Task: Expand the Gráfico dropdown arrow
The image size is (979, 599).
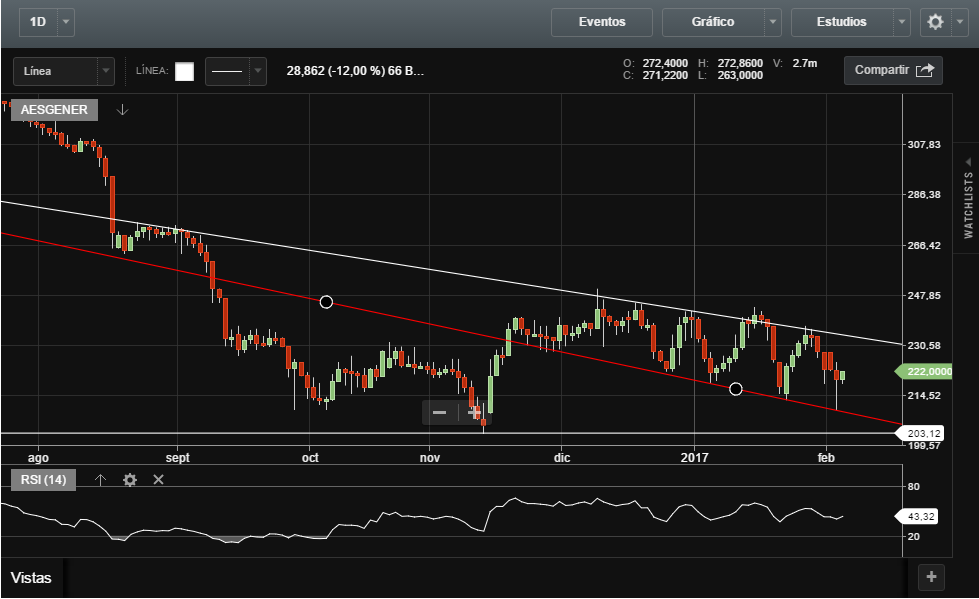Action: click(773, 22)
